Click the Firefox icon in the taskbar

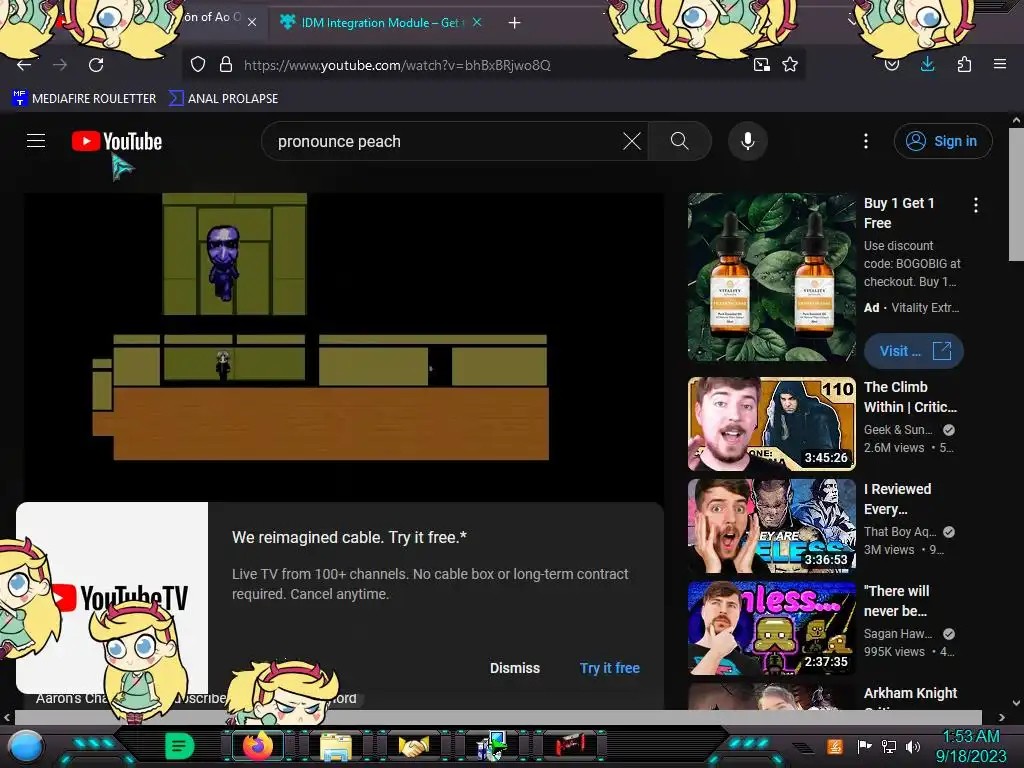click(257, 746)
